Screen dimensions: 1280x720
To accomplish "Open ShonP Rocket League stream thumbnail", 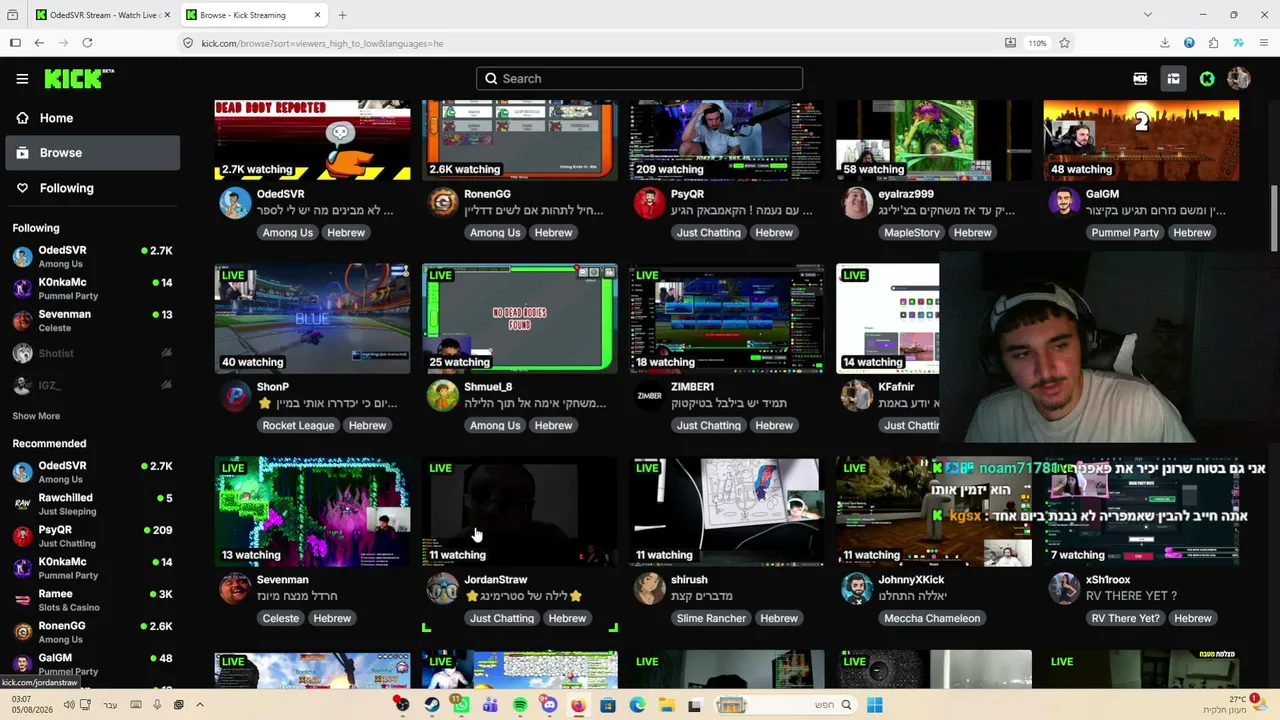I will 312,319.
